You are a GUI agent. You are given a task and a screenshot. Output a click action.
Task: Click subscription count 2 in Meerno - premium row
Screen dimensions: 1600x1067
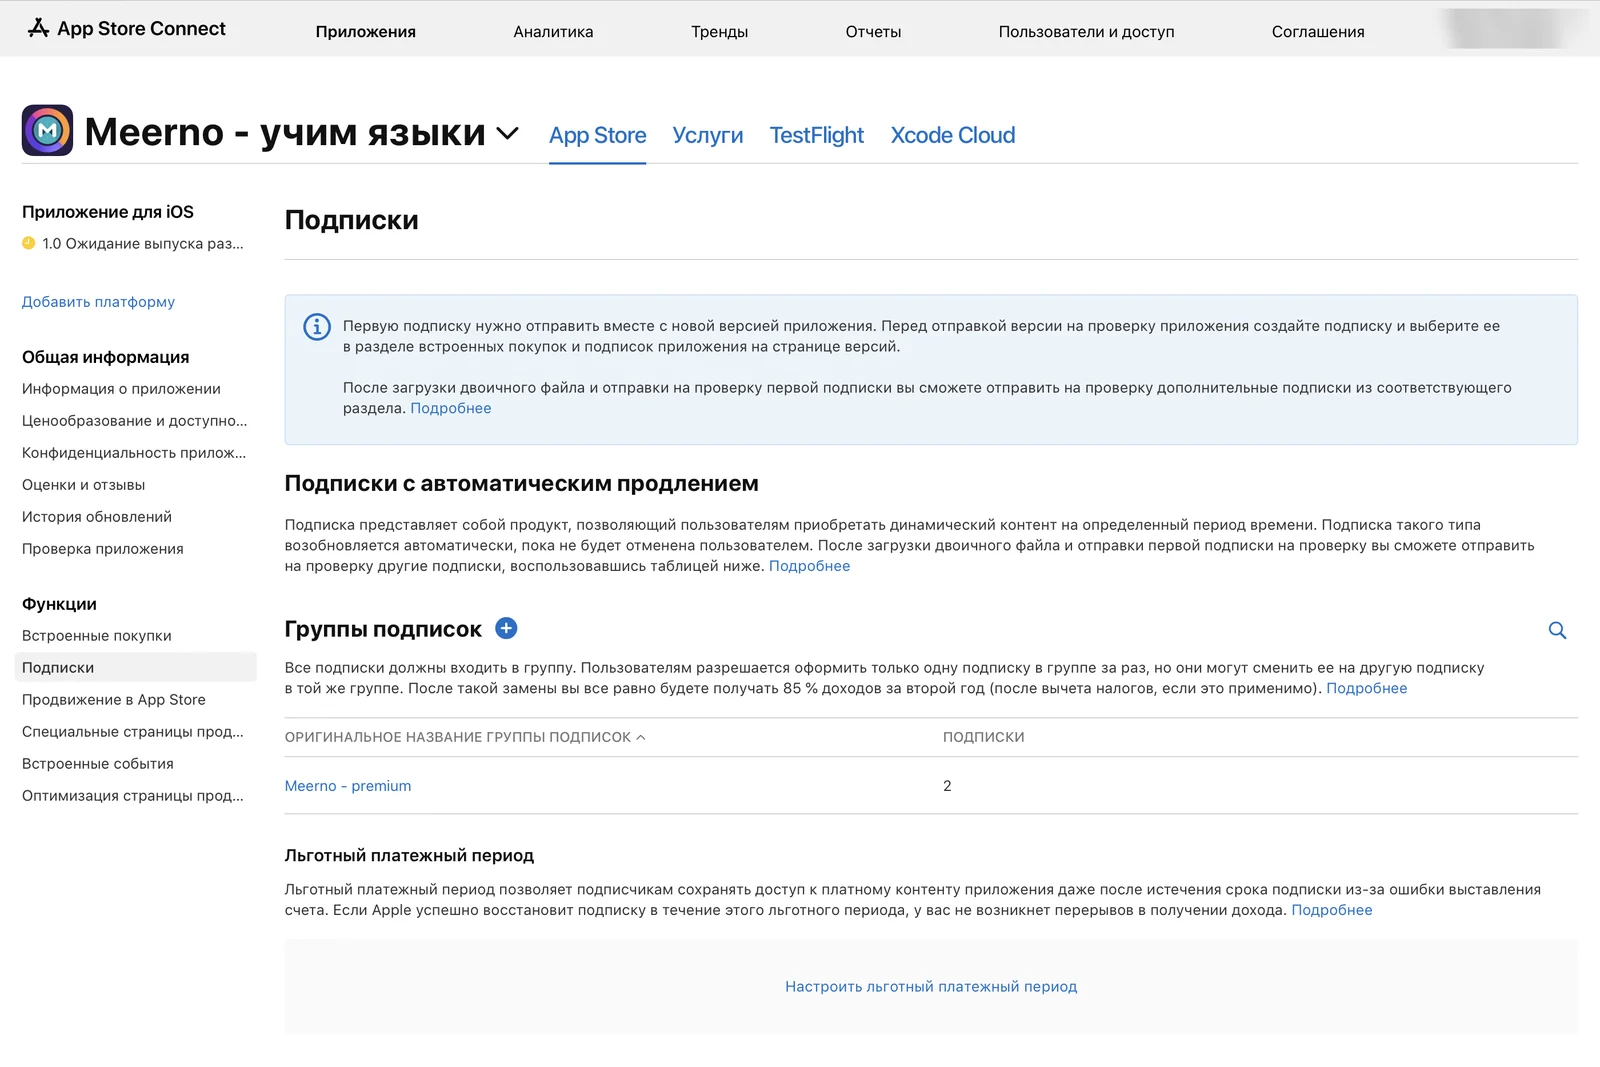pos(947,786)
